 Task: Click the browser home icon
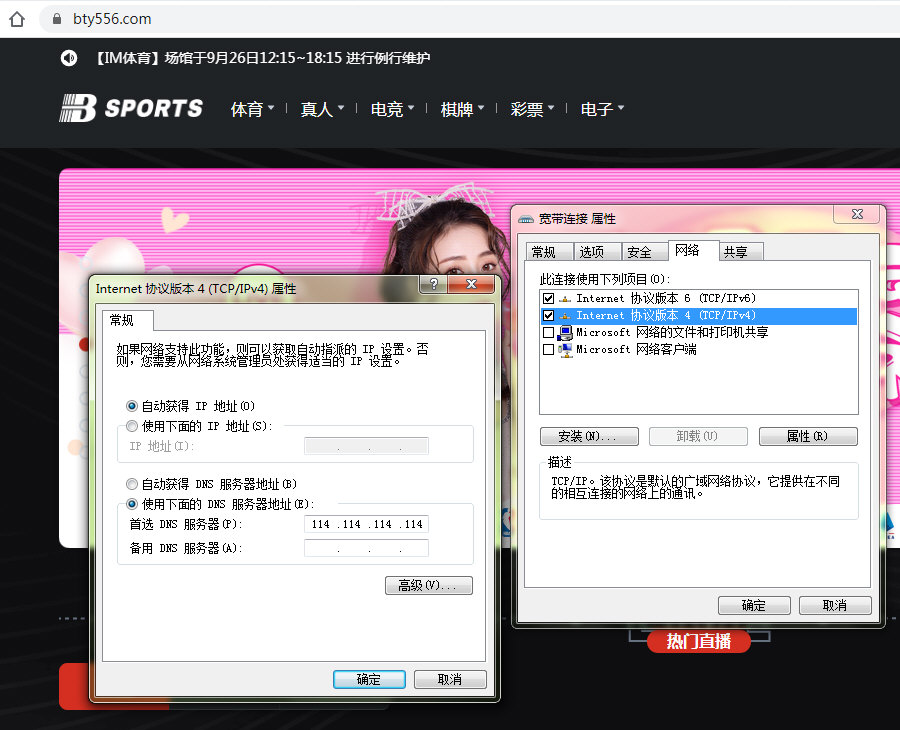pos(17,18)
